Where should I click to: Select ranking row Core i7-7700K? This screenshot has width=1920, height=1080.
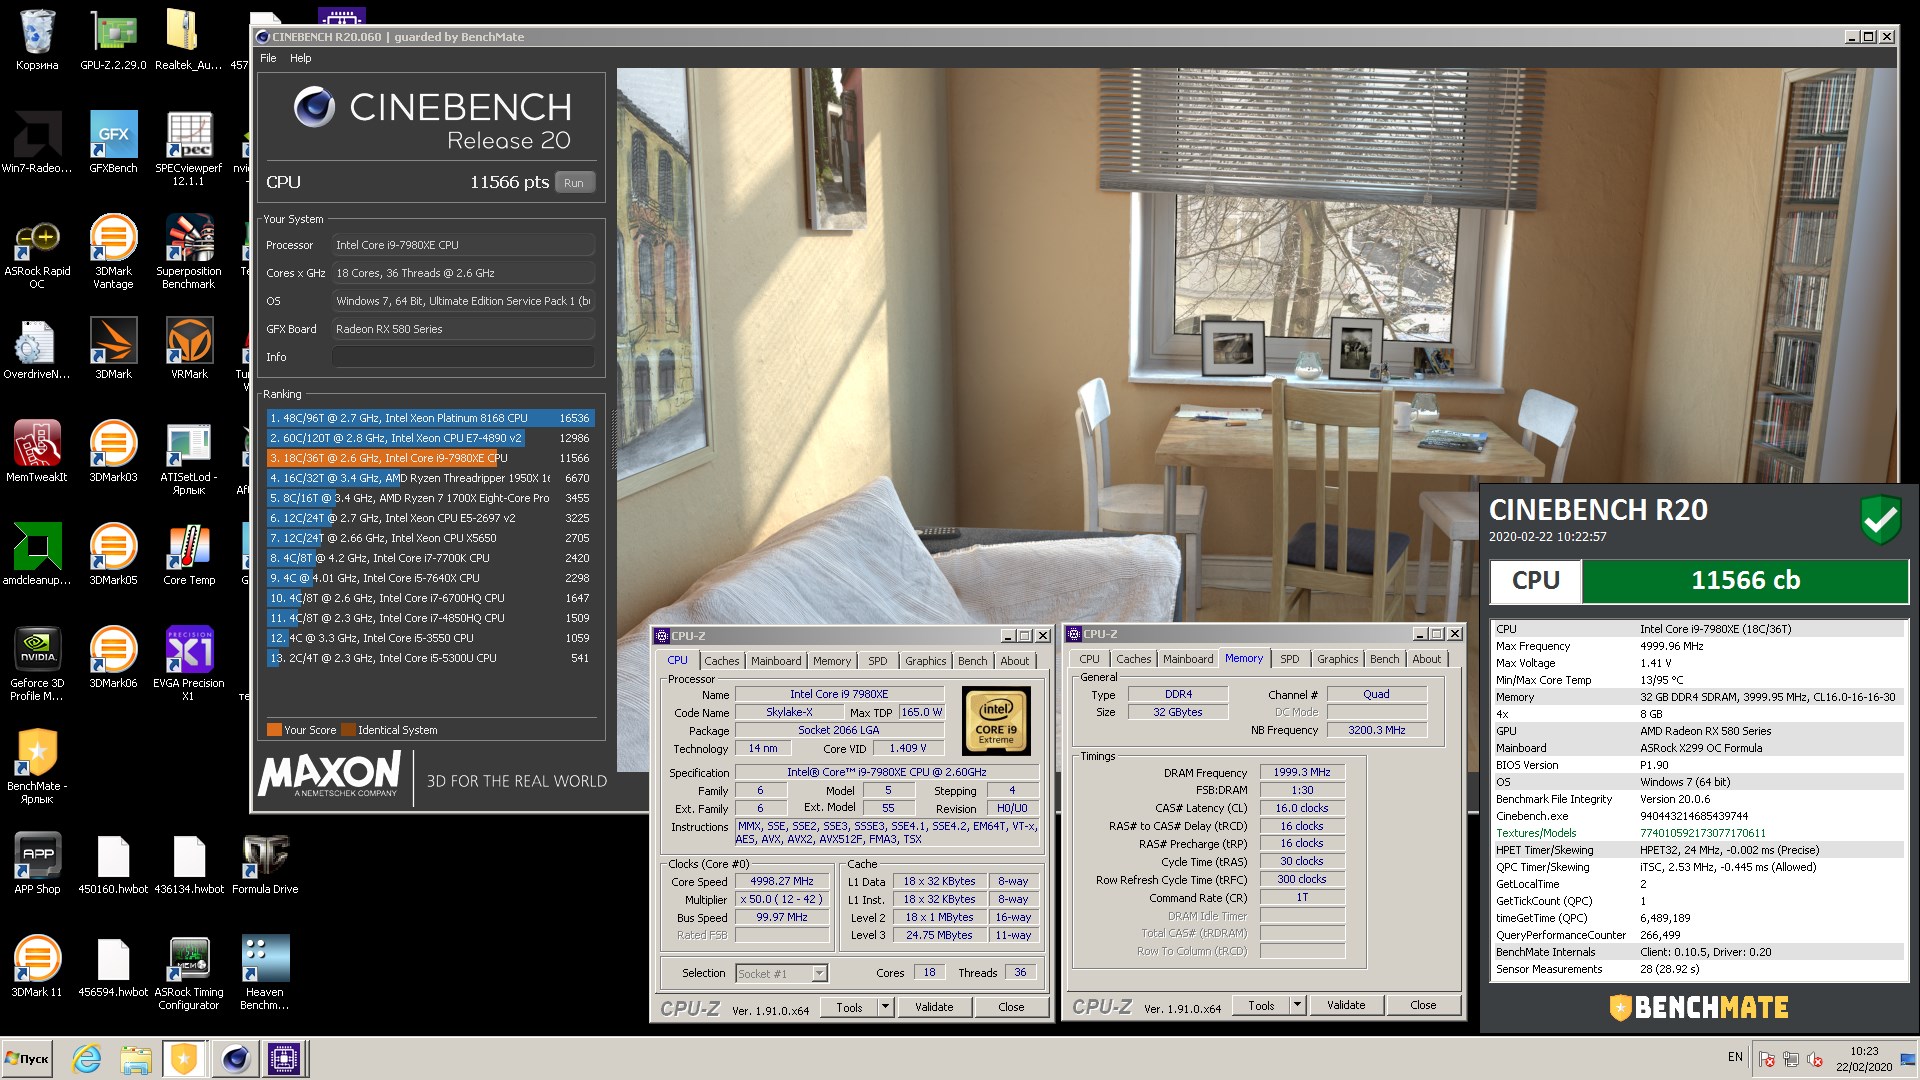point(430,558)
